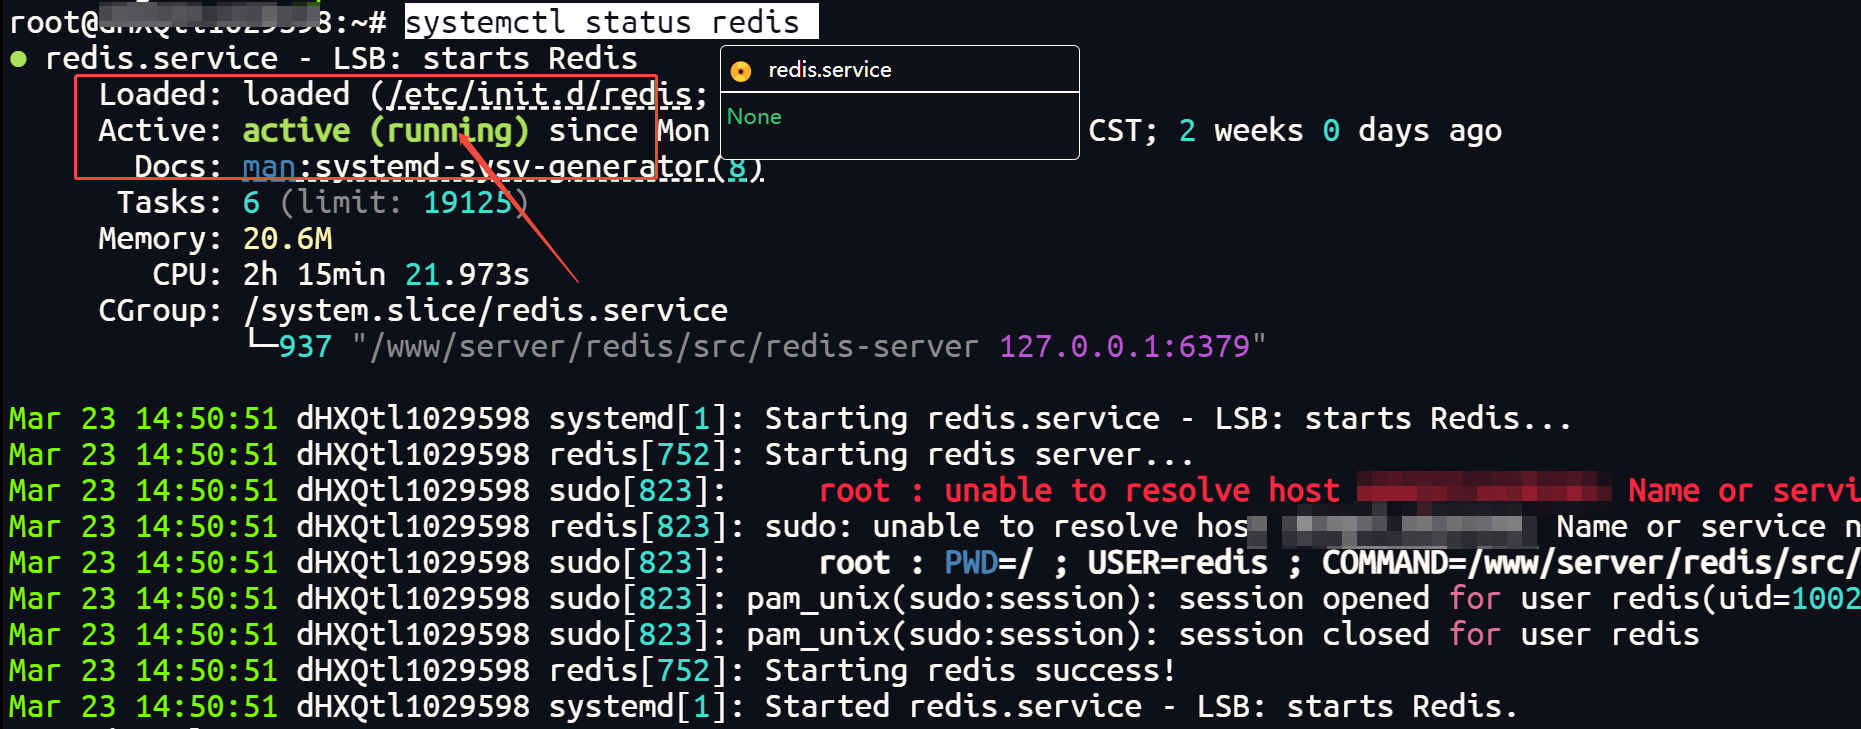Click the "Starting redis server..." log message
Screen dimensions: 1861x729
click(x=979, y=454)
